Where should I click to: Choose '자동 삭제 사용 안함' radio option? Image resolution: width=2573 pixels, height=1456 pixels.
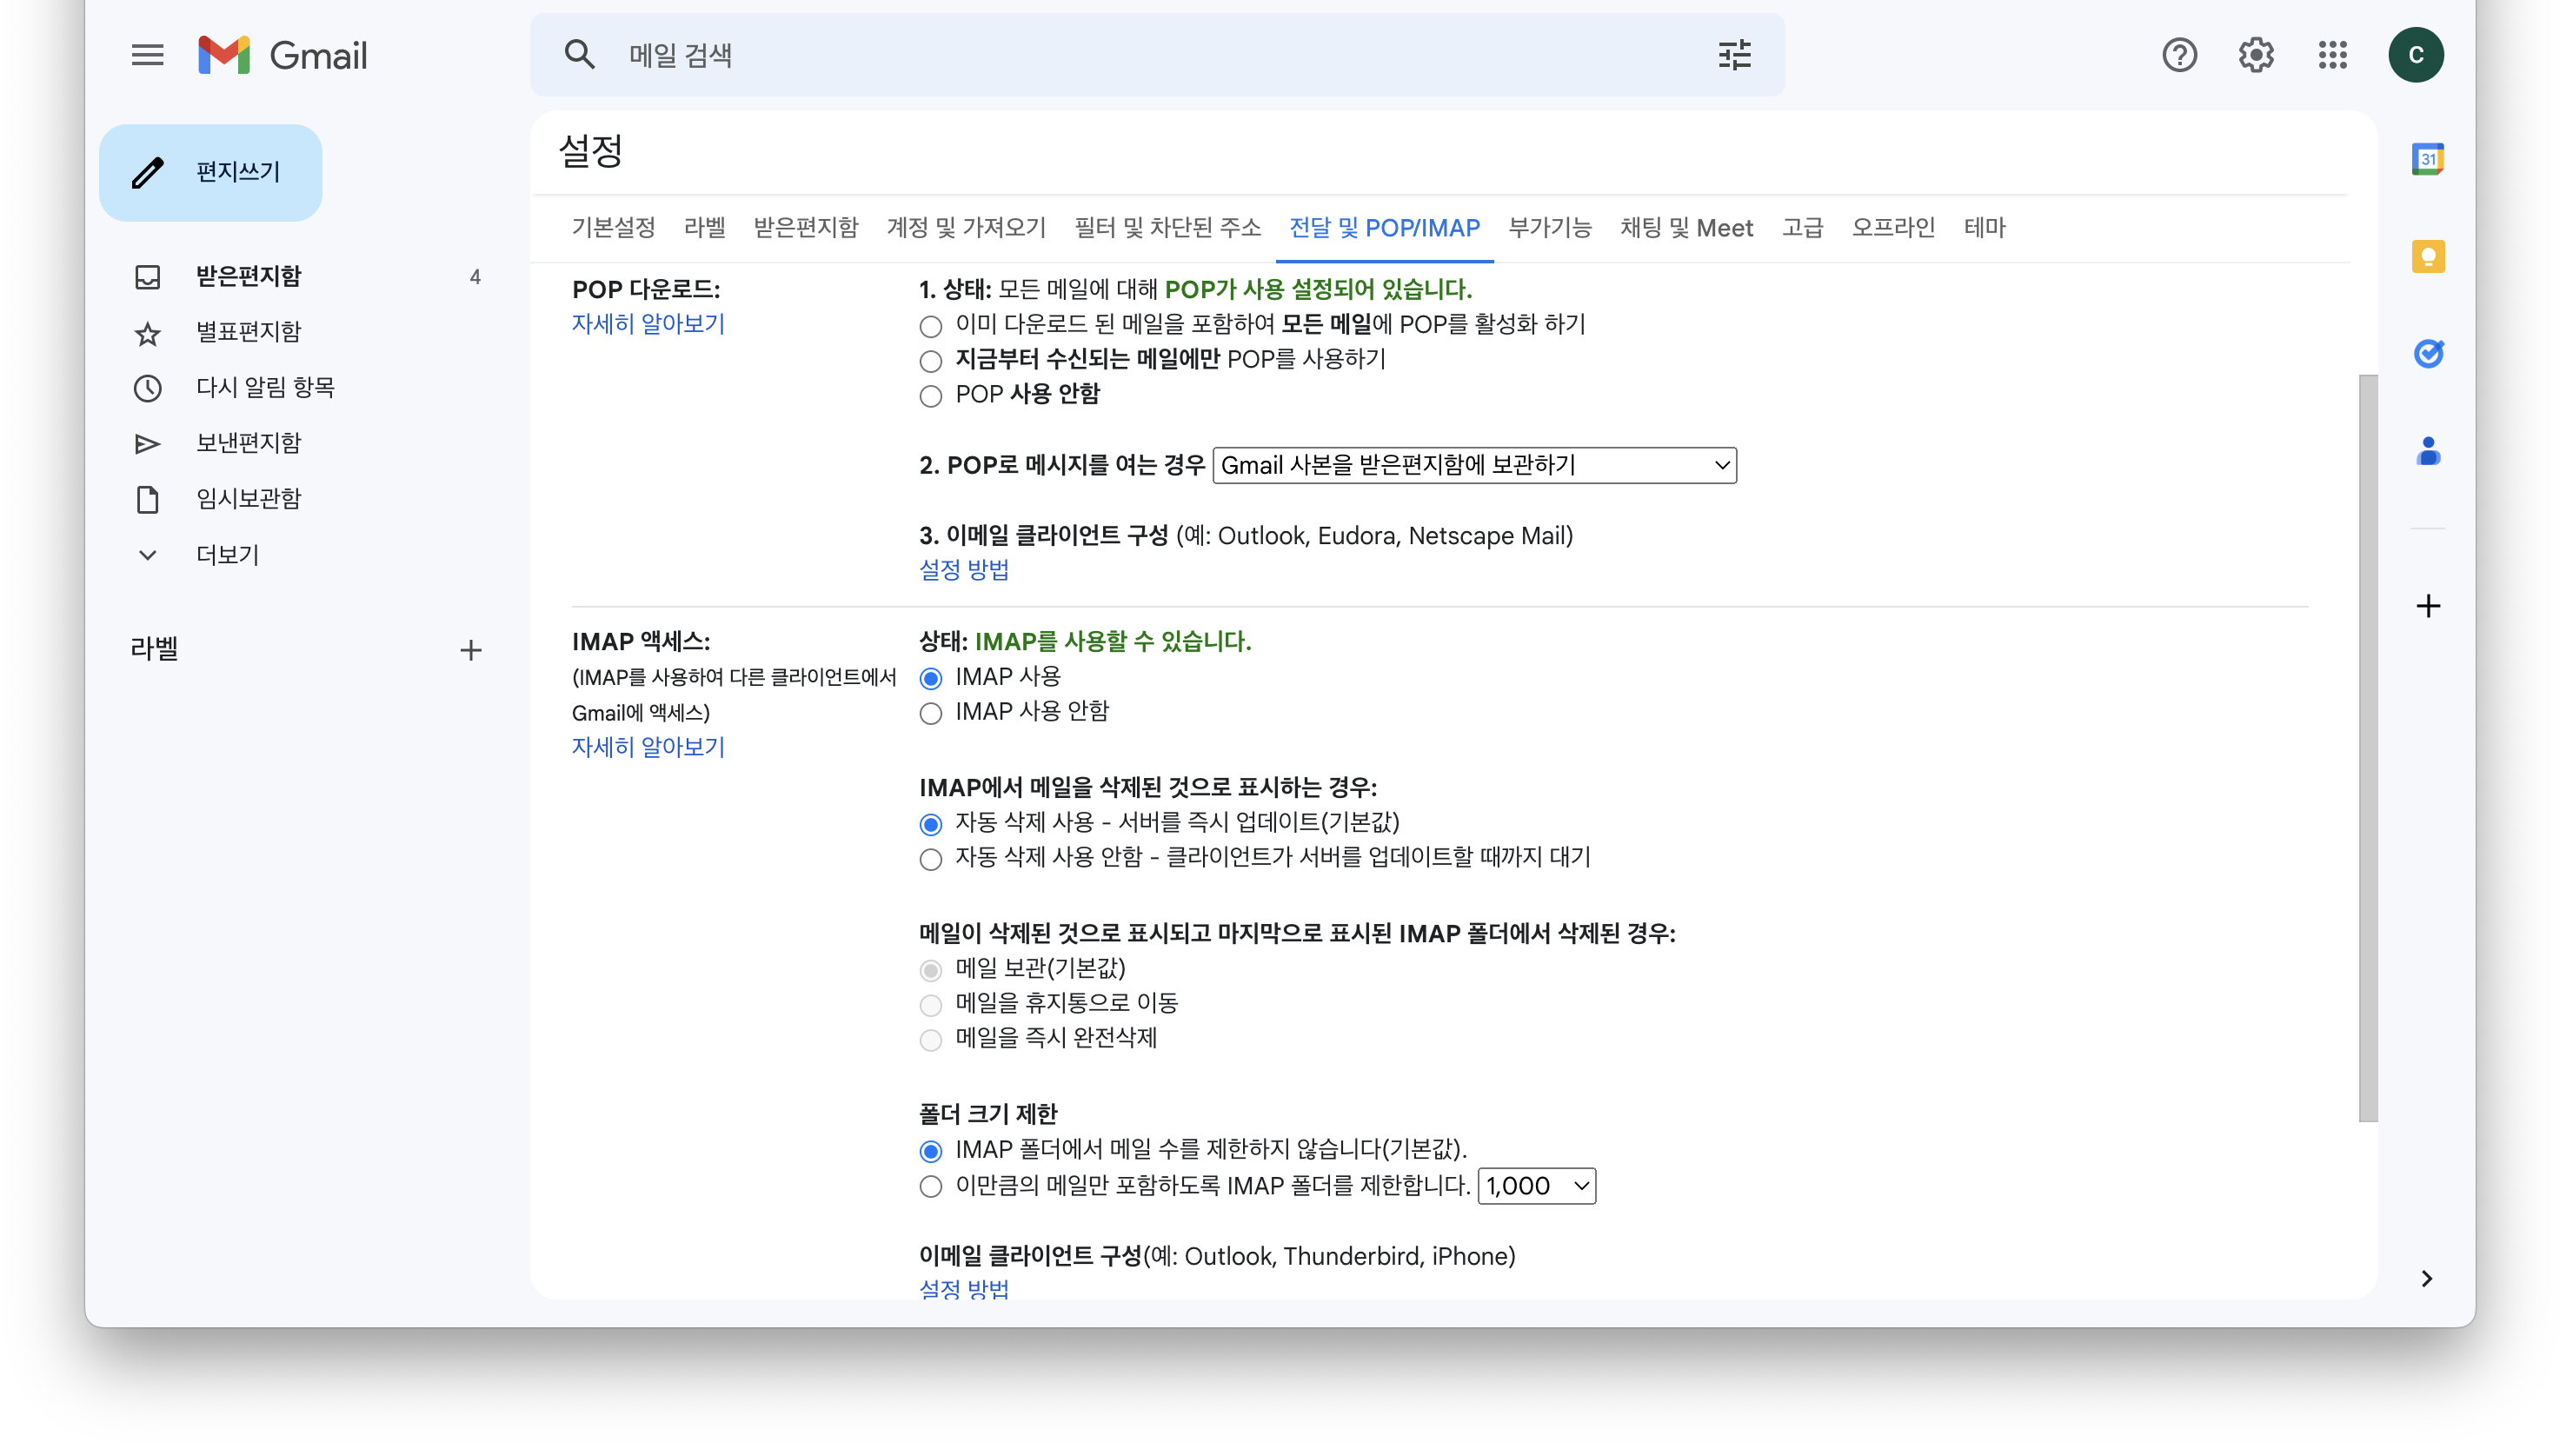point(930,859)
